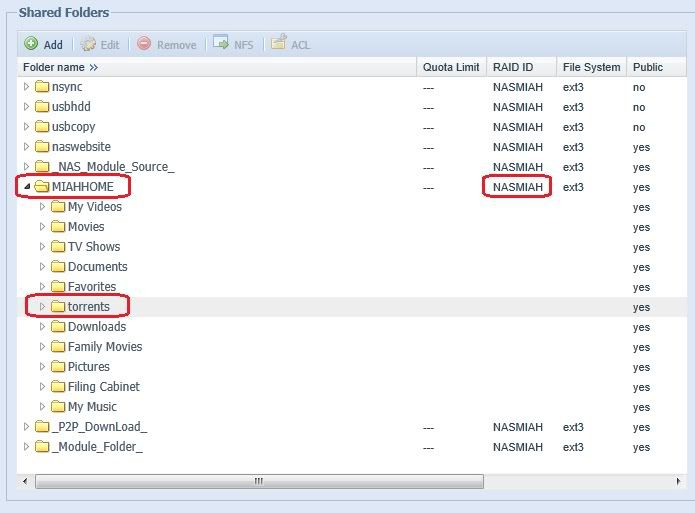695x513 pixels.
Task: Click the Add shared folder button
Action: [43, 44]
